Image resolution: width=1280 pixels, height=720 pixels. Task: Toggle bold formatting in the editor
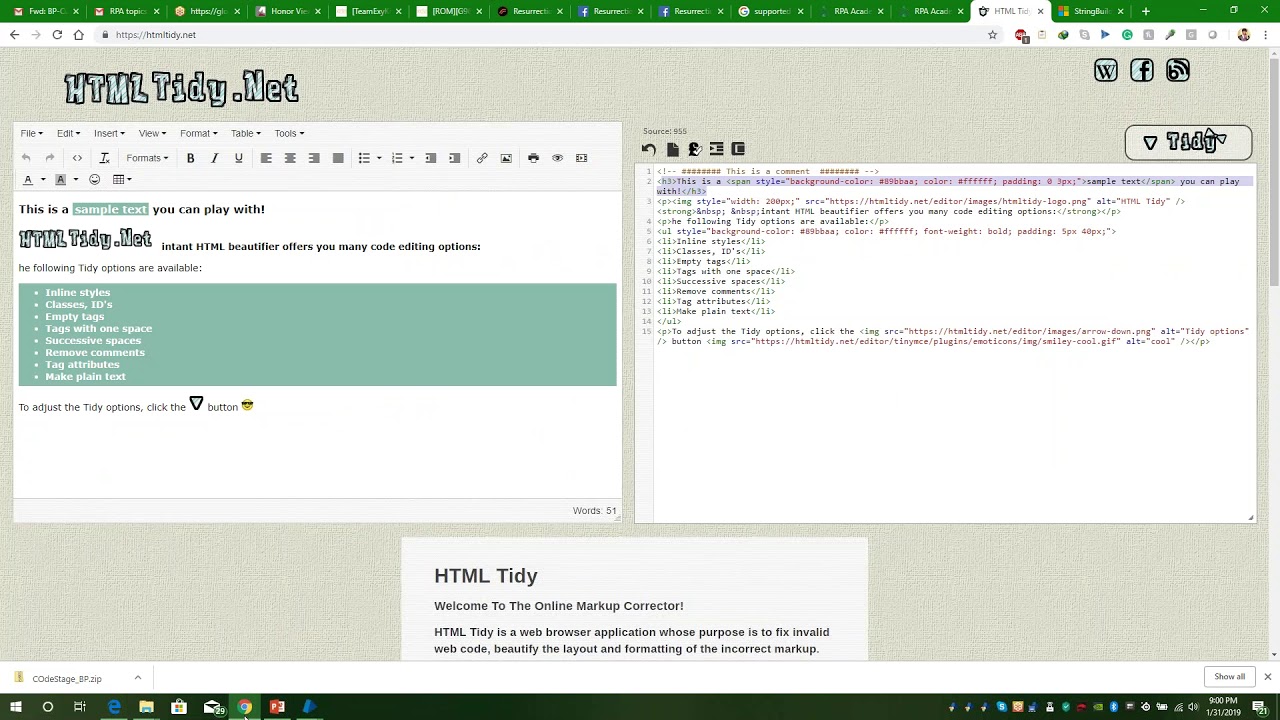190,158
